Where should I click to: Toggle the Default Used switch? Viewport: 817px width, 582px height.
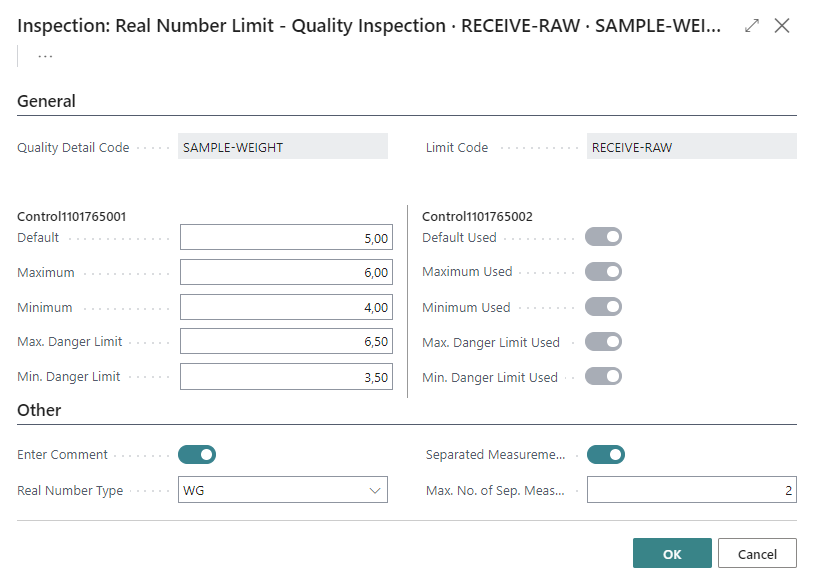point(603,237)
